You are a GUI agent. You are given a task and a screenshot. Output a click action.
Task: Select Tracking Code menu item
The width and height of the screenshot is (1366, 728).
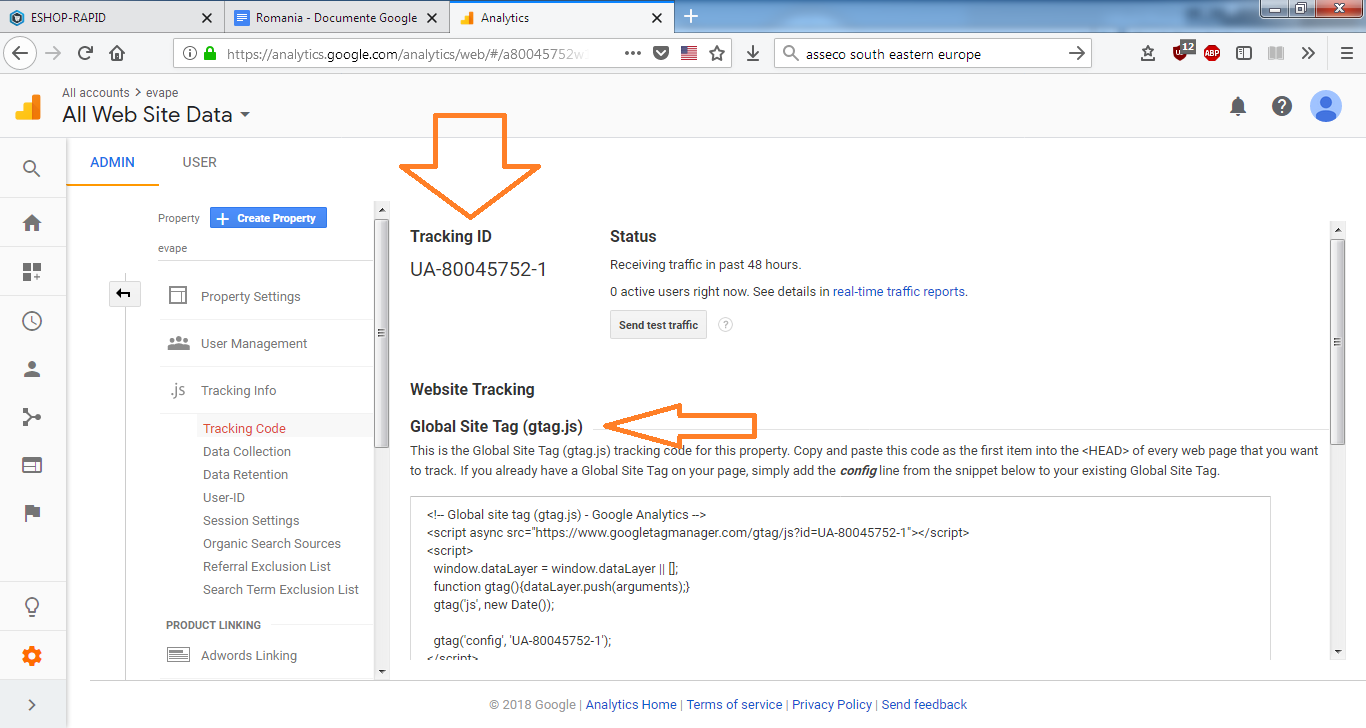244,428
